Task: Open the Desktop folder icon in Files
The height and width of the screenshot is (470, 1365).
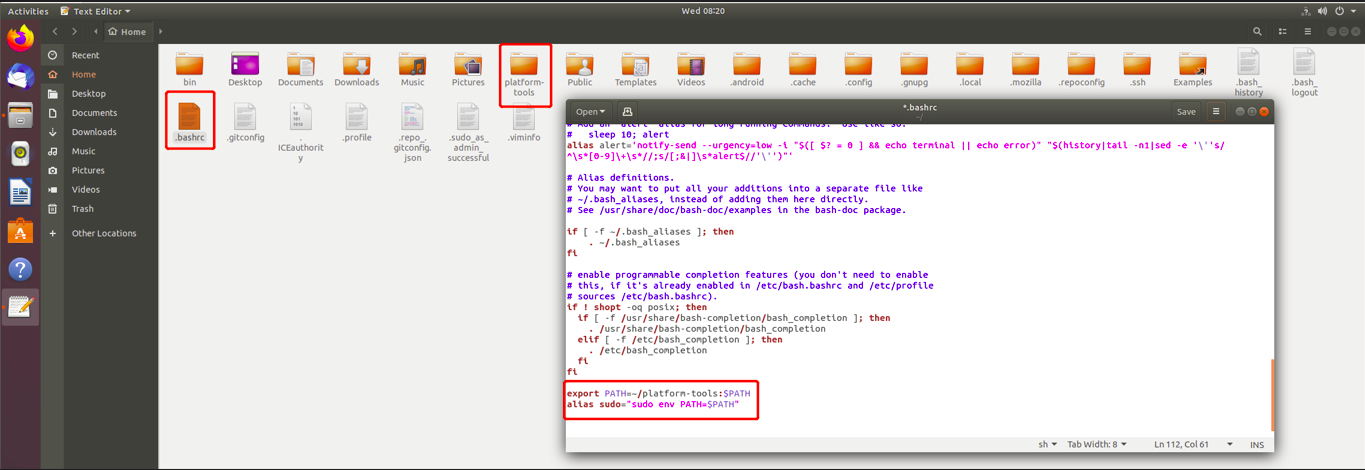Action: [x=245, y=69]
